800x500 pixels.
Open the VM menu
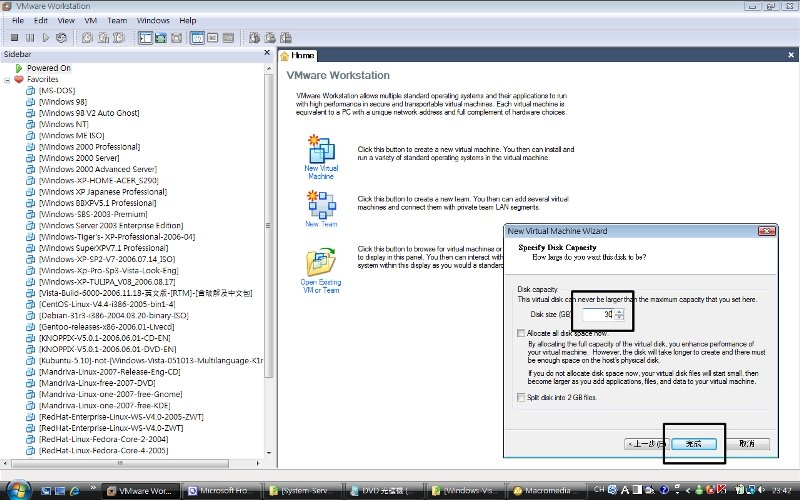point(91,20)
